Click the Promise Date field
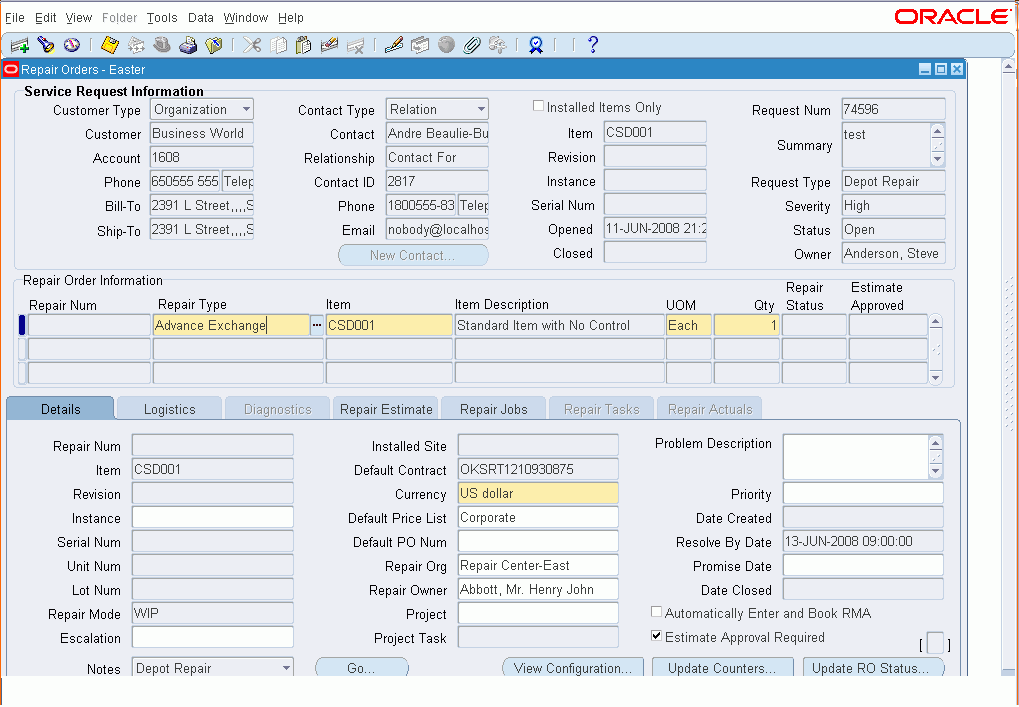Image resolution: width=1019 pixels, height=707 pixels. tap(863, 565)
